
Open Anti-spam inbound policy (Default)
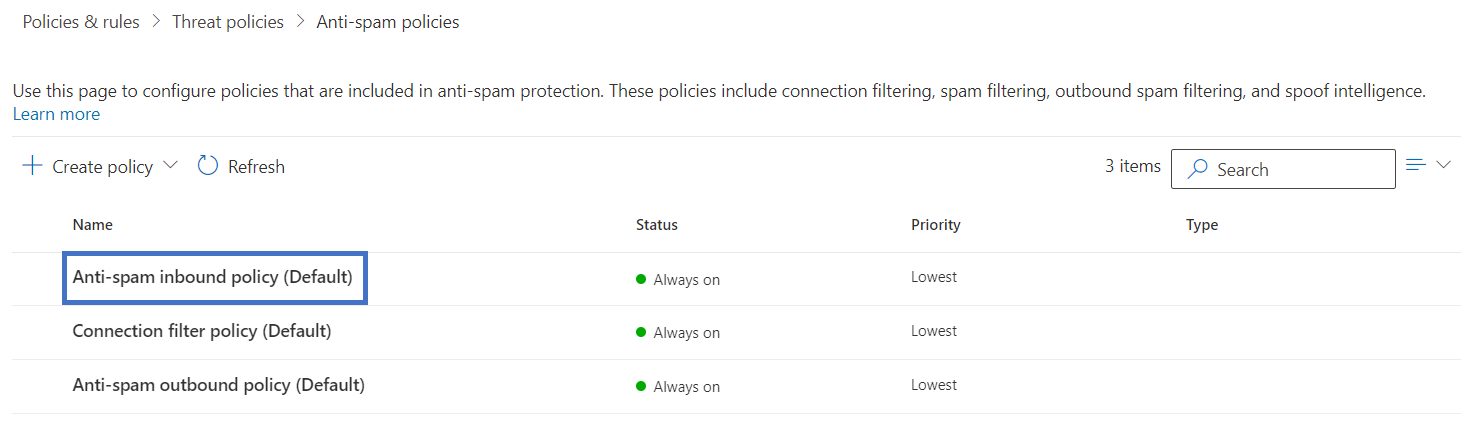click(213, 277)
